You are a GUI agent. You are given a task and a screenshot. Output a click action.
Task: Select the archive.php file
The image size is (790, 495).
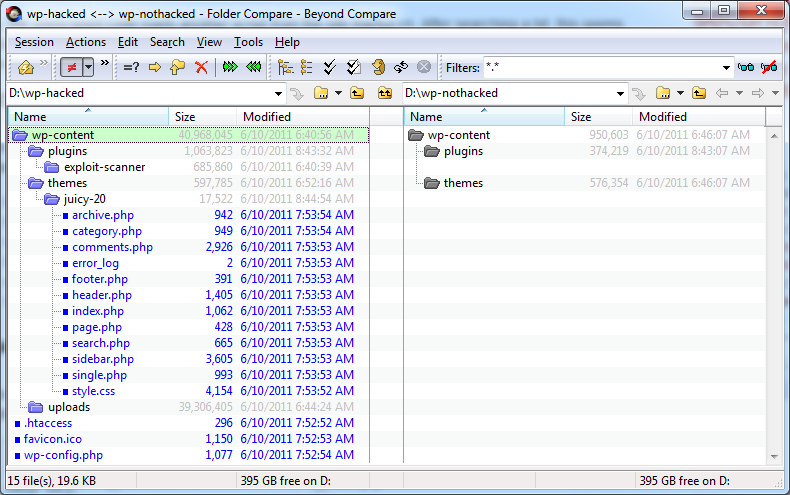coord(103,215)
